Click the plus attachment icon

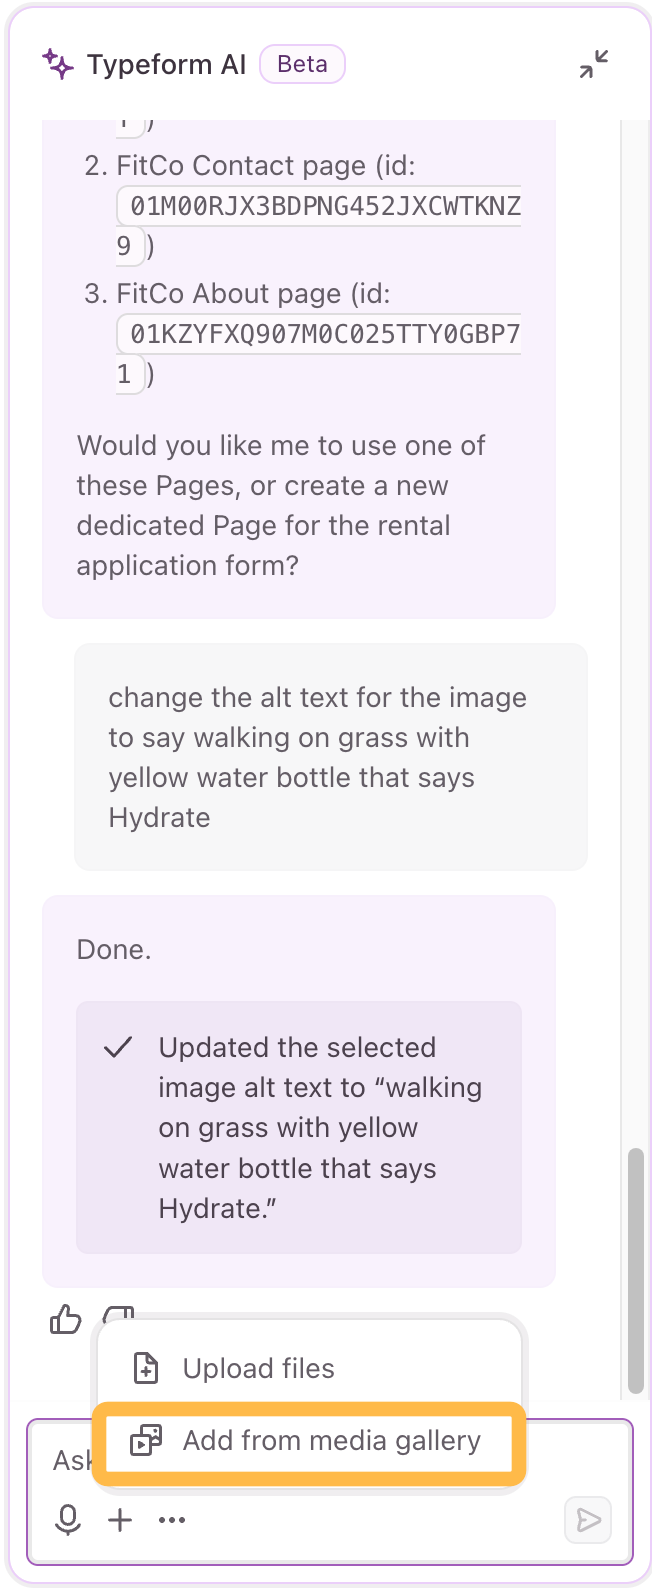(120, 1520)
